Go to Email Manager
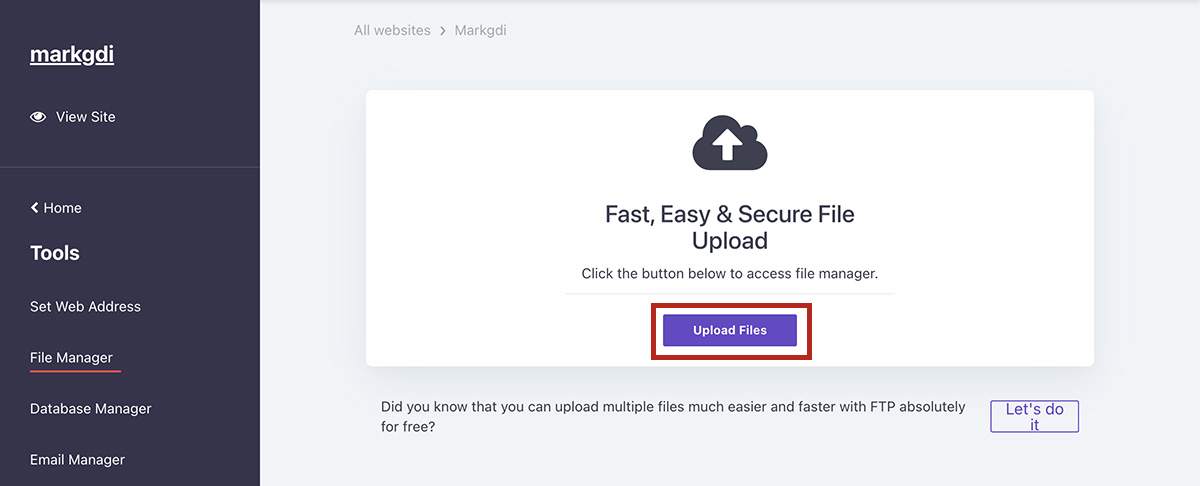1200x486 pixels. [77, 460]
